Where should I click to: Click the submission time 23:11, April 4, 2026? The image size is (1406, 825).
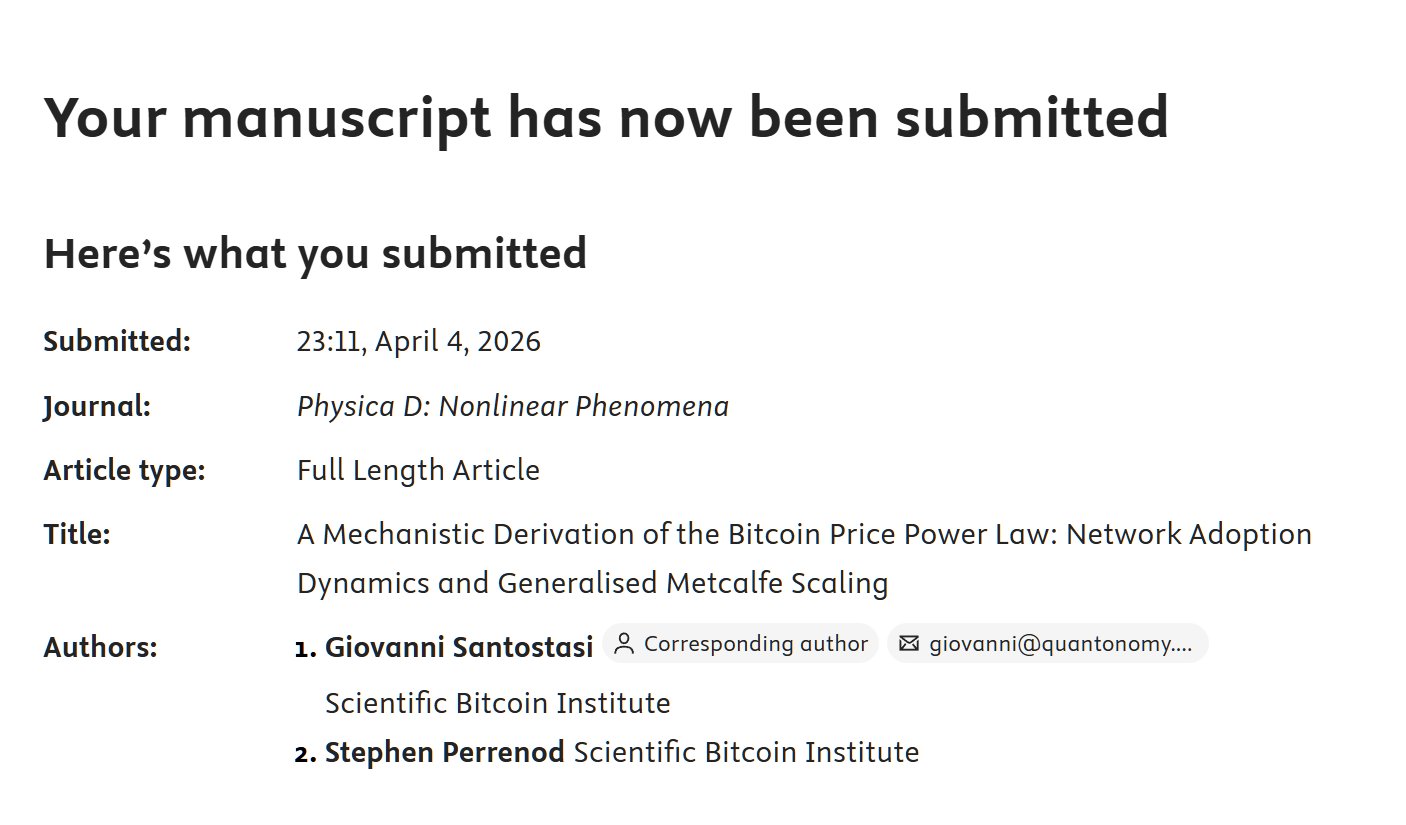pos(418,342)
